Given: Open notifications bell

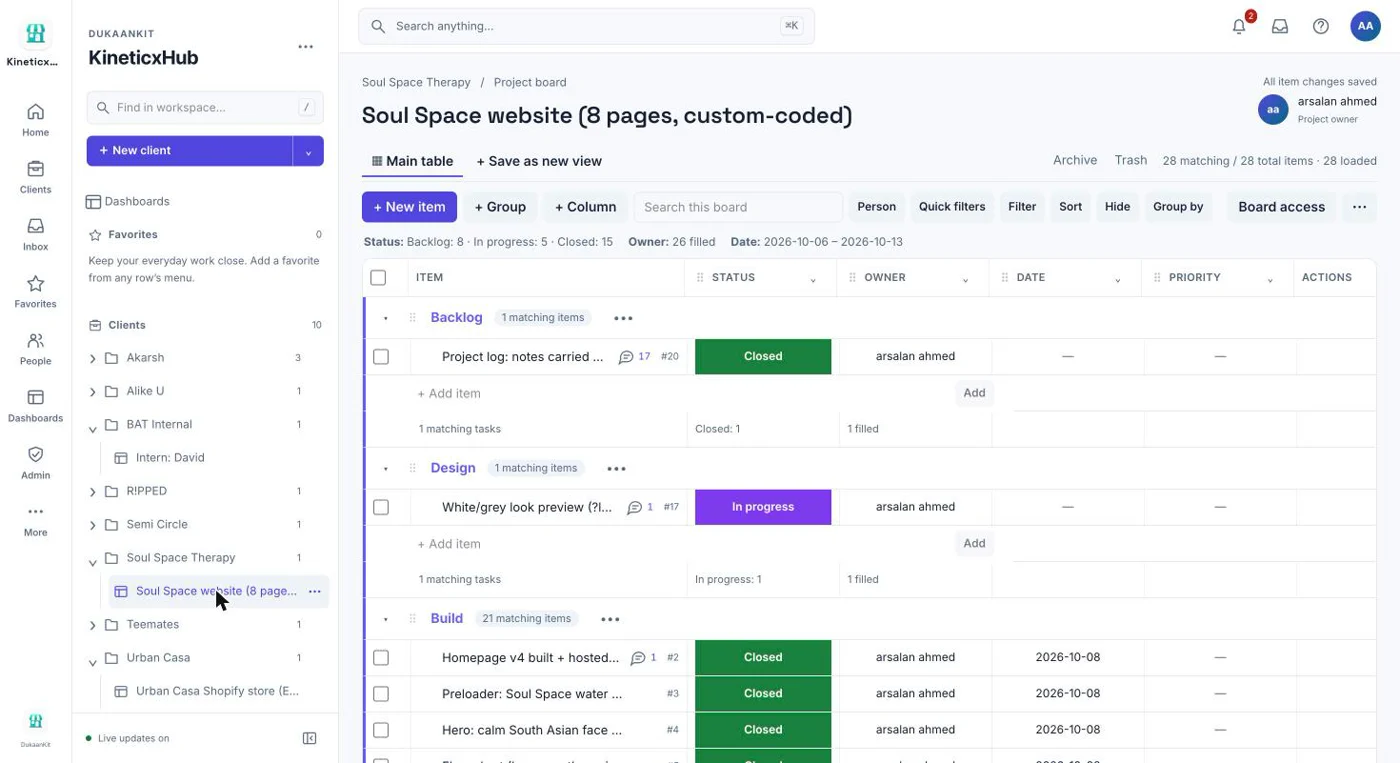Looking at the screenshot, I should pyautogui.click(x=1239, y=27).
